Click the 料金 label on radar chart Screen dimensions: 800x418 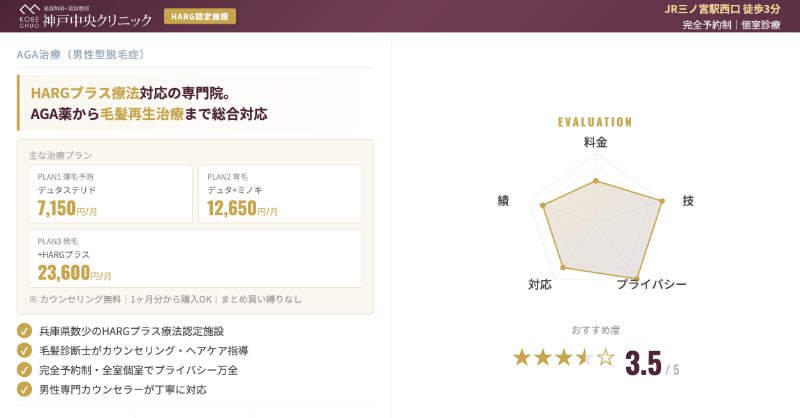595,143
